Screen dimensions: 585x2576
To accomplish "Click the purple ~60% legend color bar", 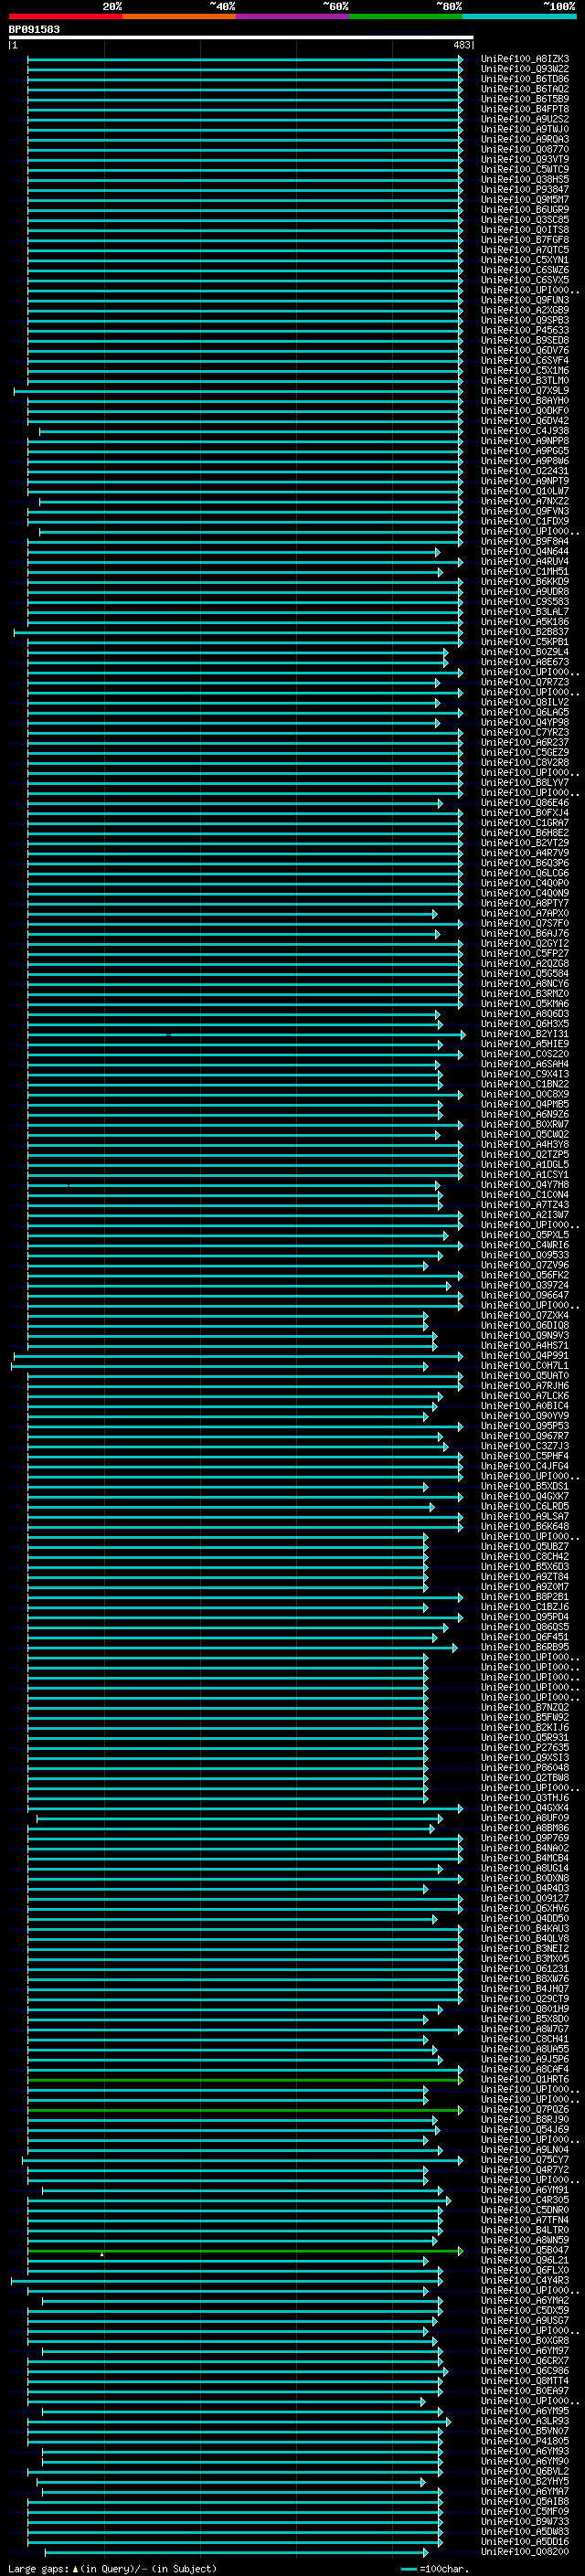I will click(x=293, y=17).
